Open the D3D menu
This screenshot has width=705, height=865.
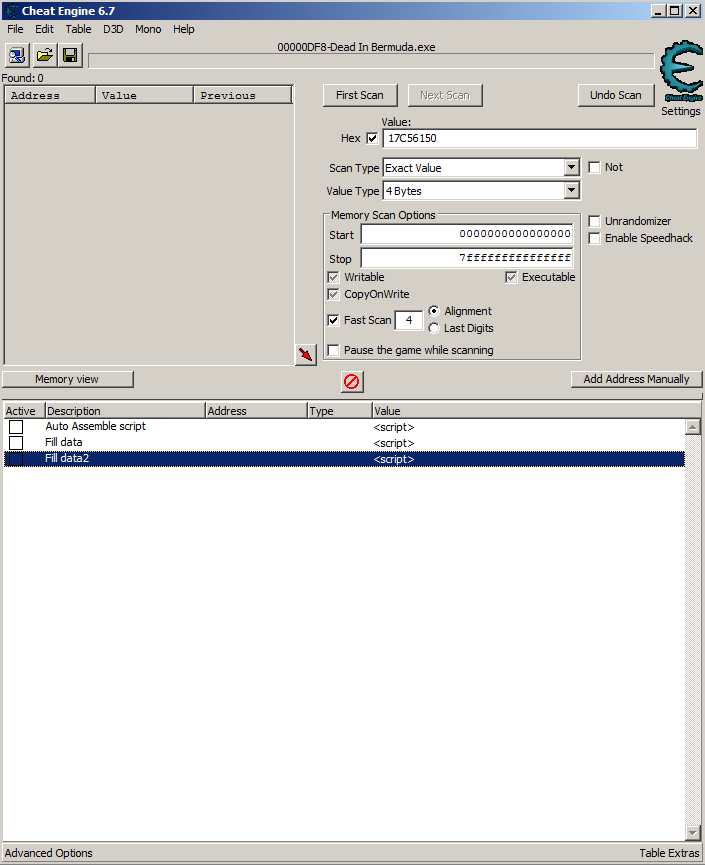point(113,29)
